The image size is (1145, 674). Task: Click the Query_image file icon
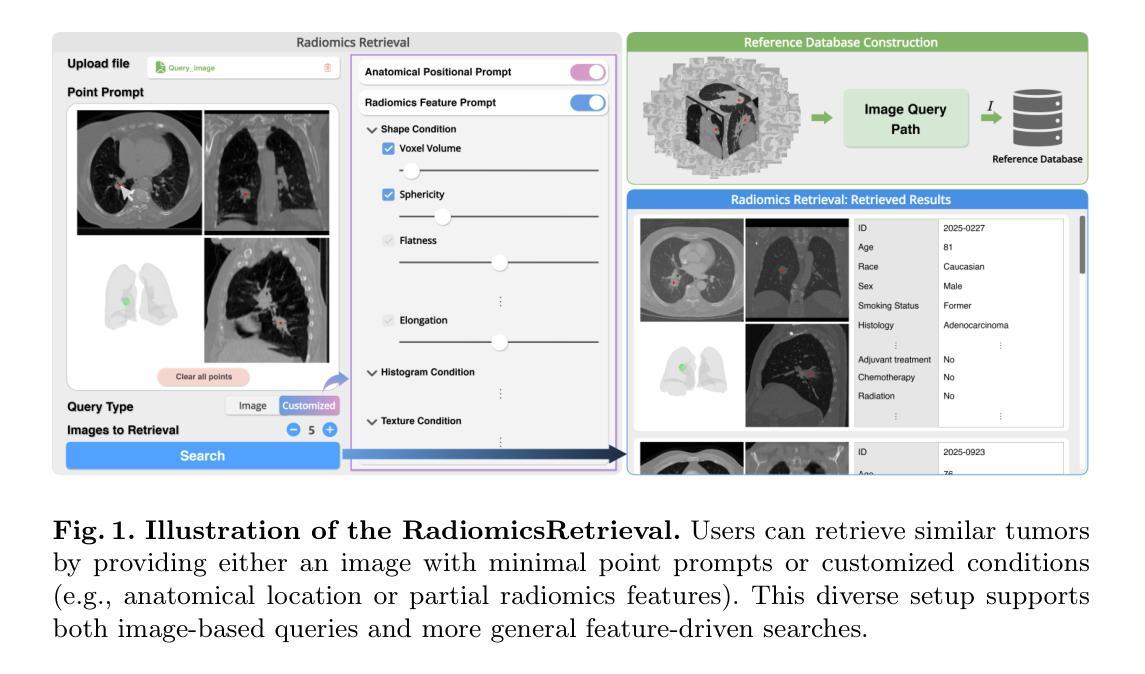[160, 67]
